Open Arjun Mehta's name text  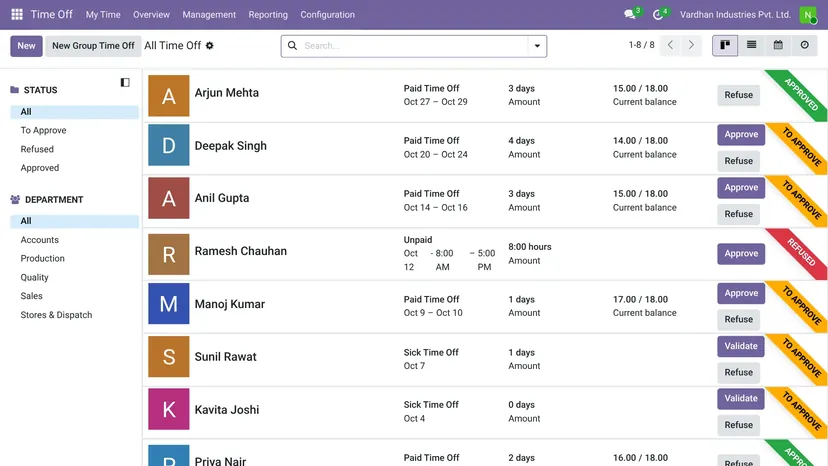(x=227, y=93)
